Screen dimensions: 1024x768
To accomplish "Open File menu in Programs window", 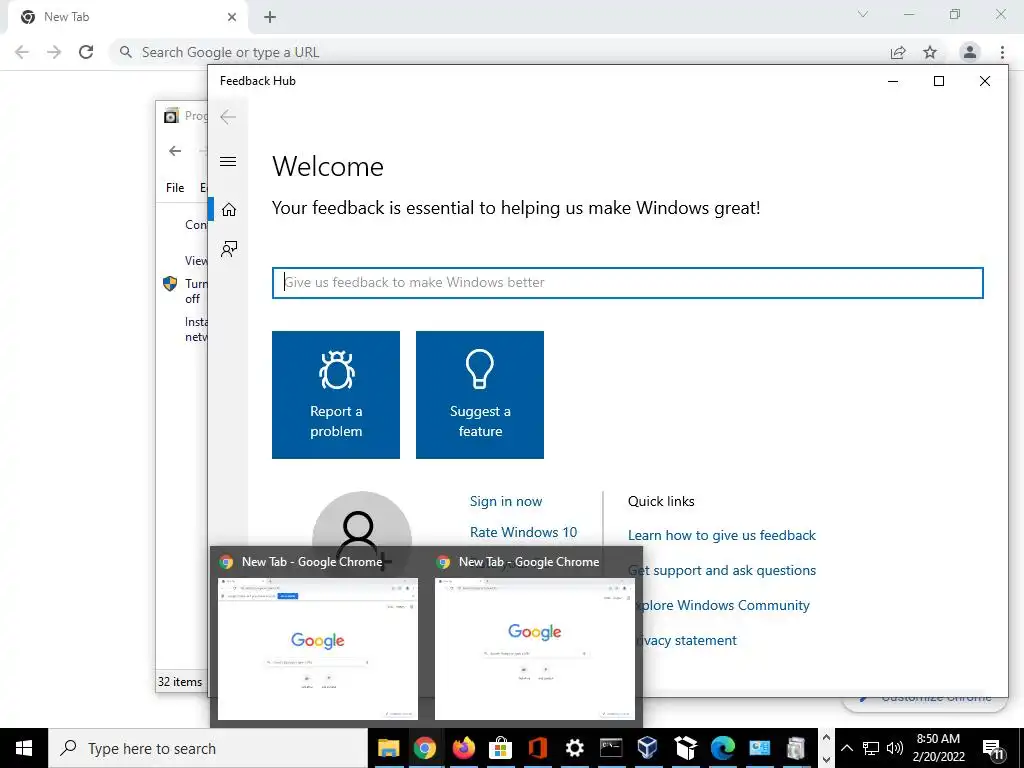I will point(175,188).
